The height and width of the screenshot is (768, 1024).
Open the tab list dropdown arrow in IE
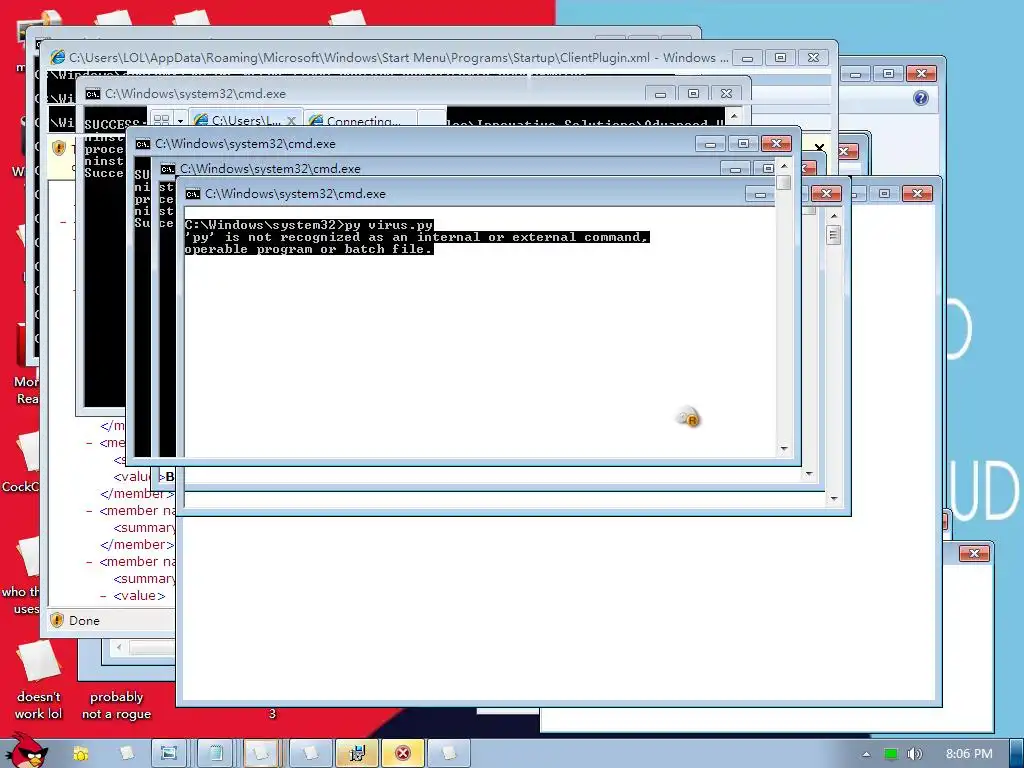(180, 121)
